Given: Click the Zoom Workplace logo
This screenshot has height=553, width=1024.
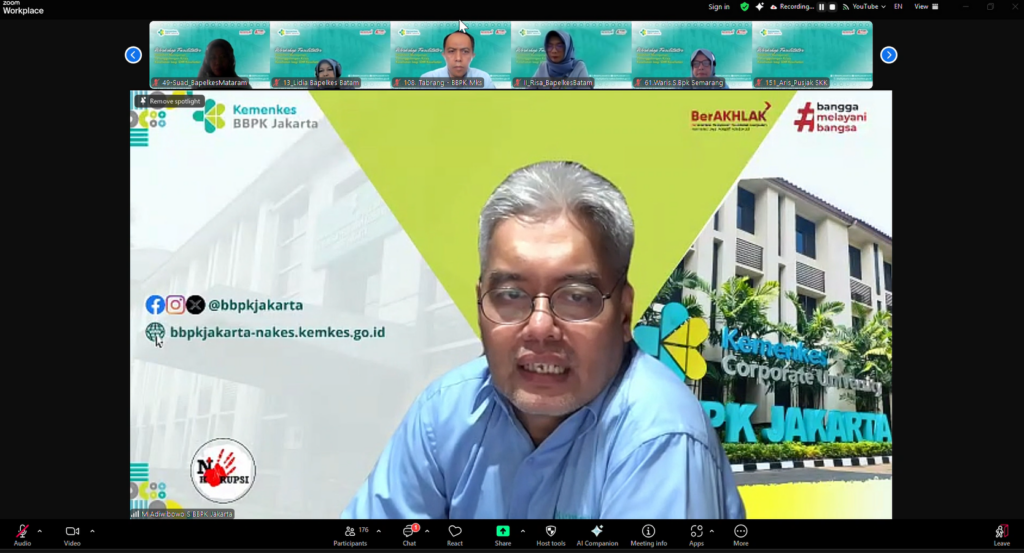Looking at the screenshot, I should click(x=23, y=7).
